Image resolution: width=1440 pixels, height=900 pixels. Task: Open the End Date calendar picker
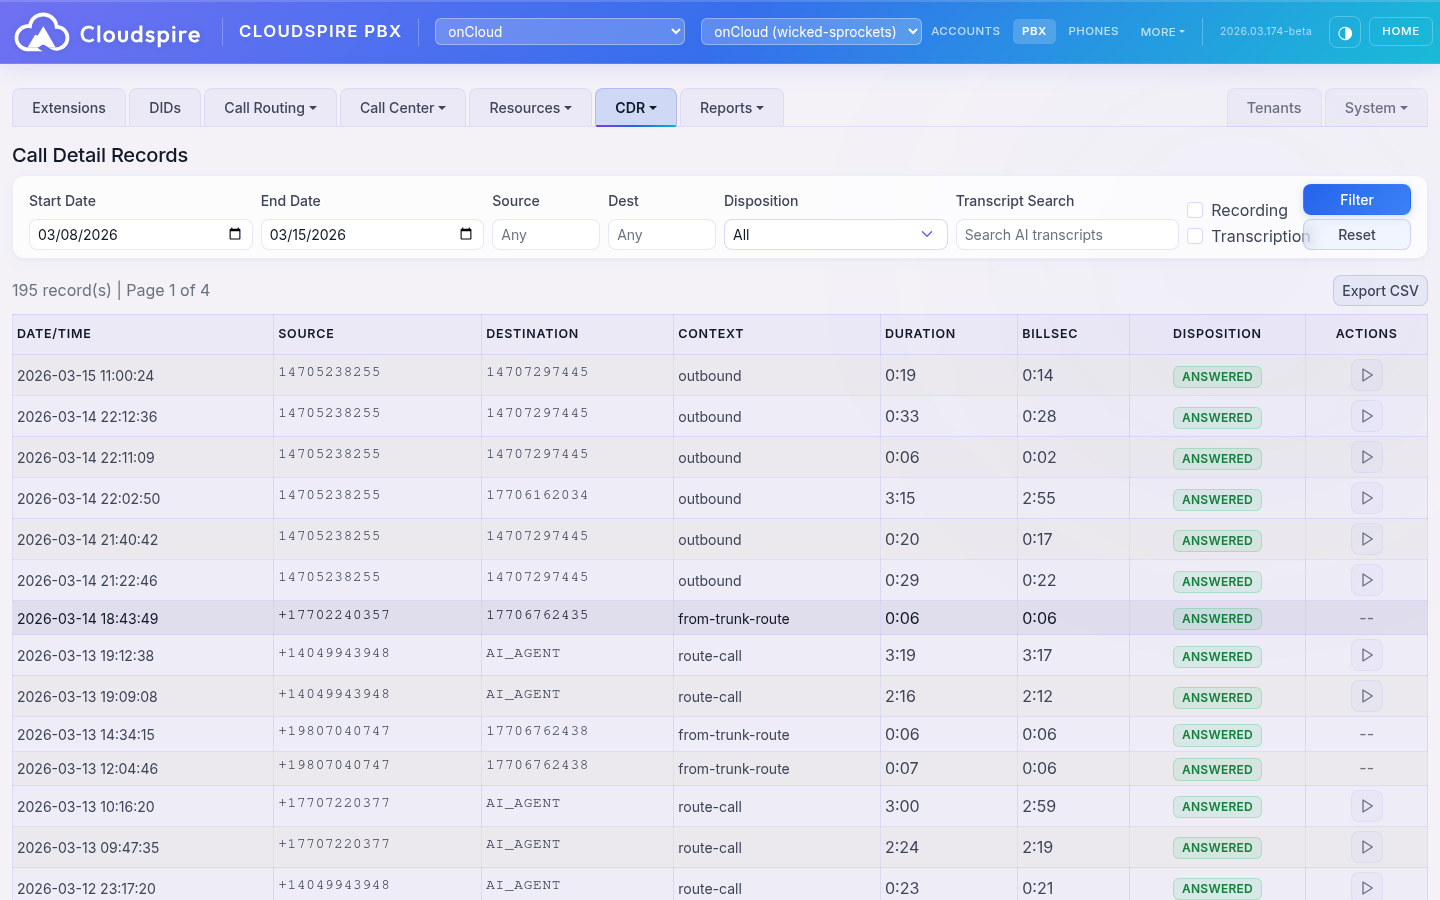pyautogui.click(x=465, y=234)
